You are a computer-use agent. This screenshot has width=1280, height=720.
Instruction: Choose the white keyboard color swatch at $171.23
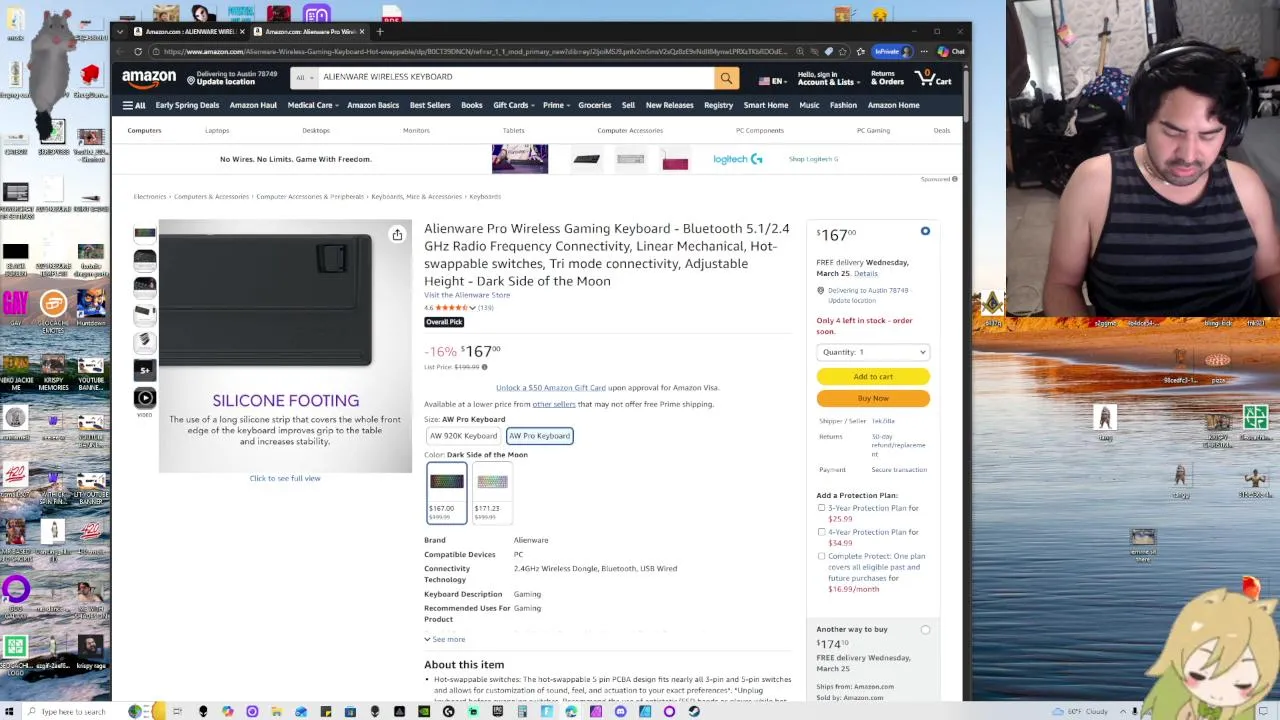point(492,494)
